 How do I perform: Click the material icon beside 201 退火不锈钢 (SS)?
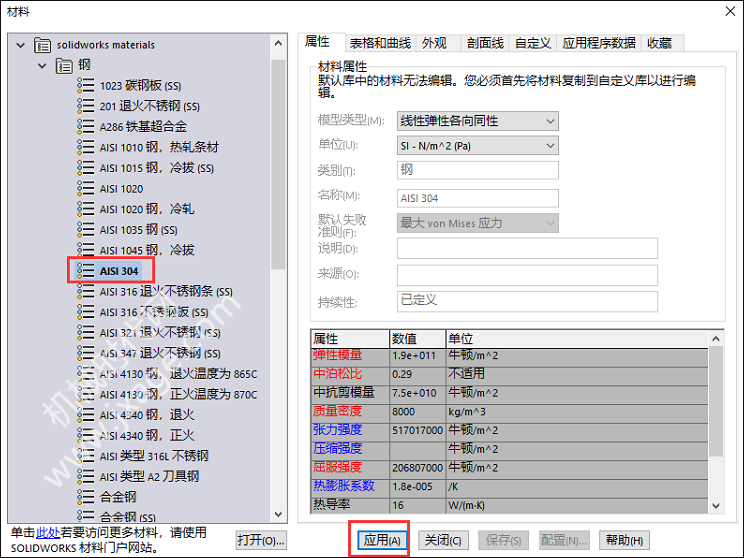(85, 106)
